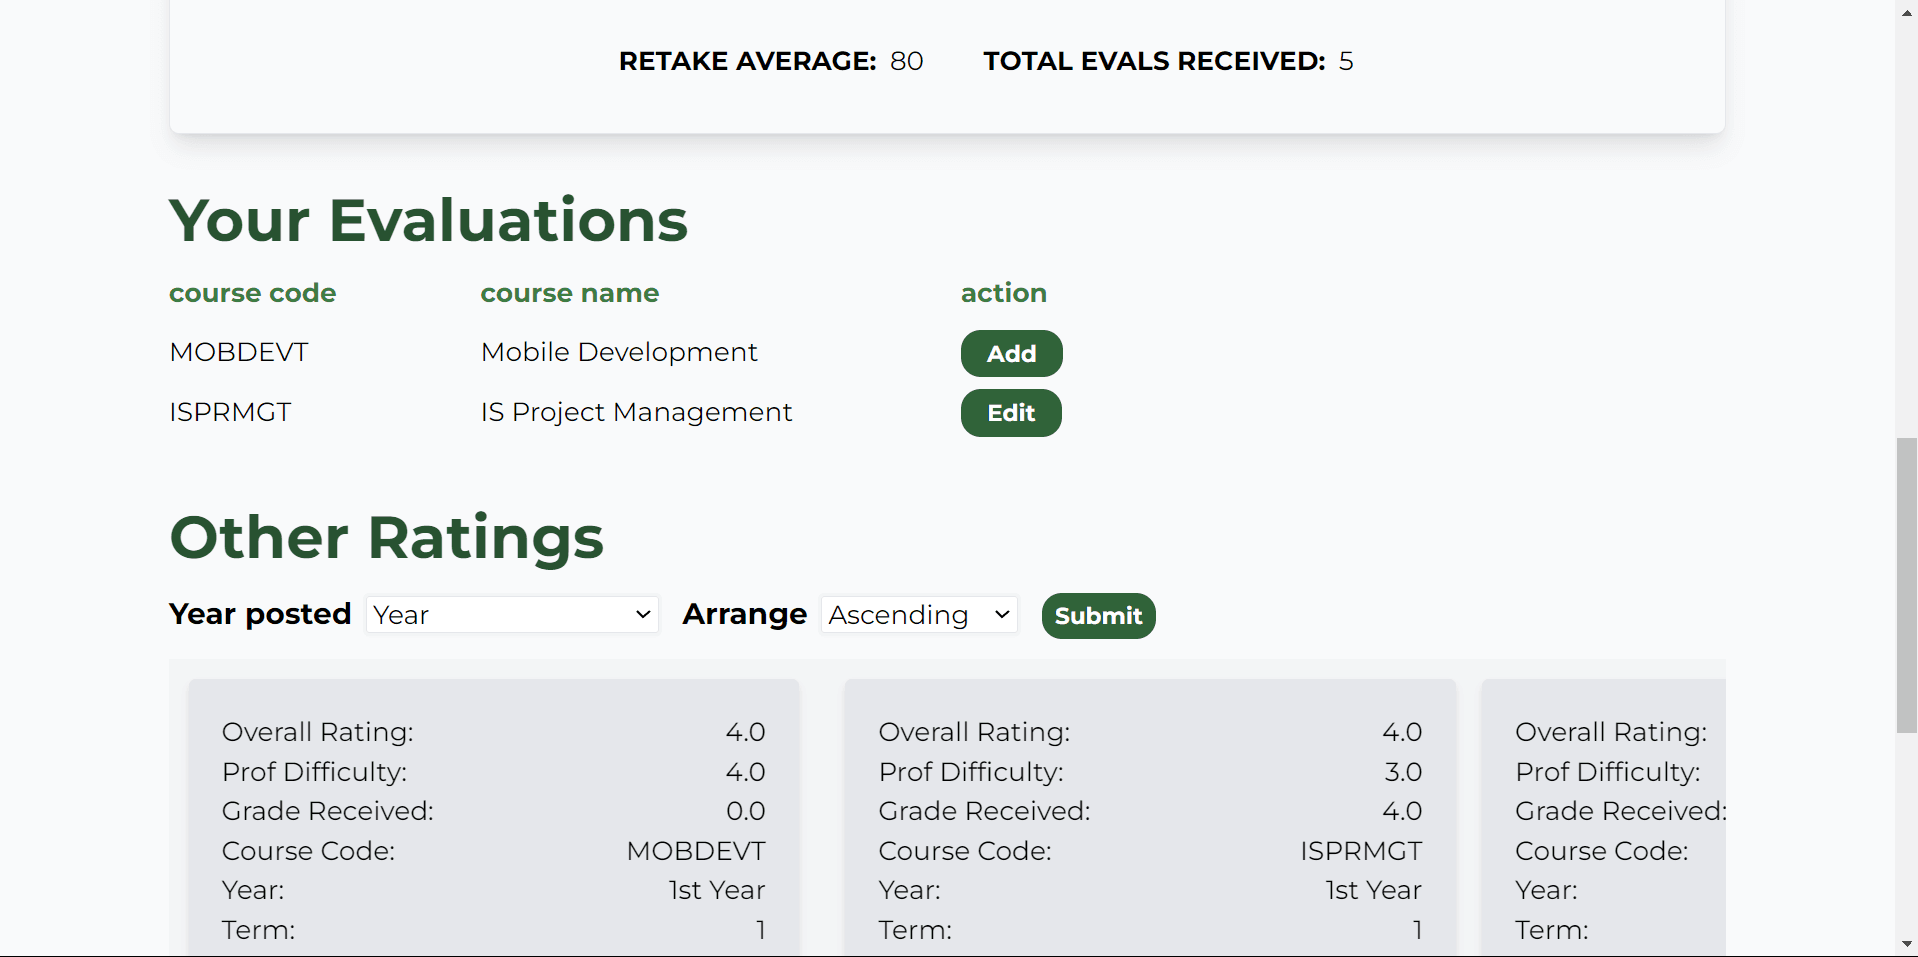Click the Your Evaluations heading
The image size is (1918, 957).
click(428, 220)
